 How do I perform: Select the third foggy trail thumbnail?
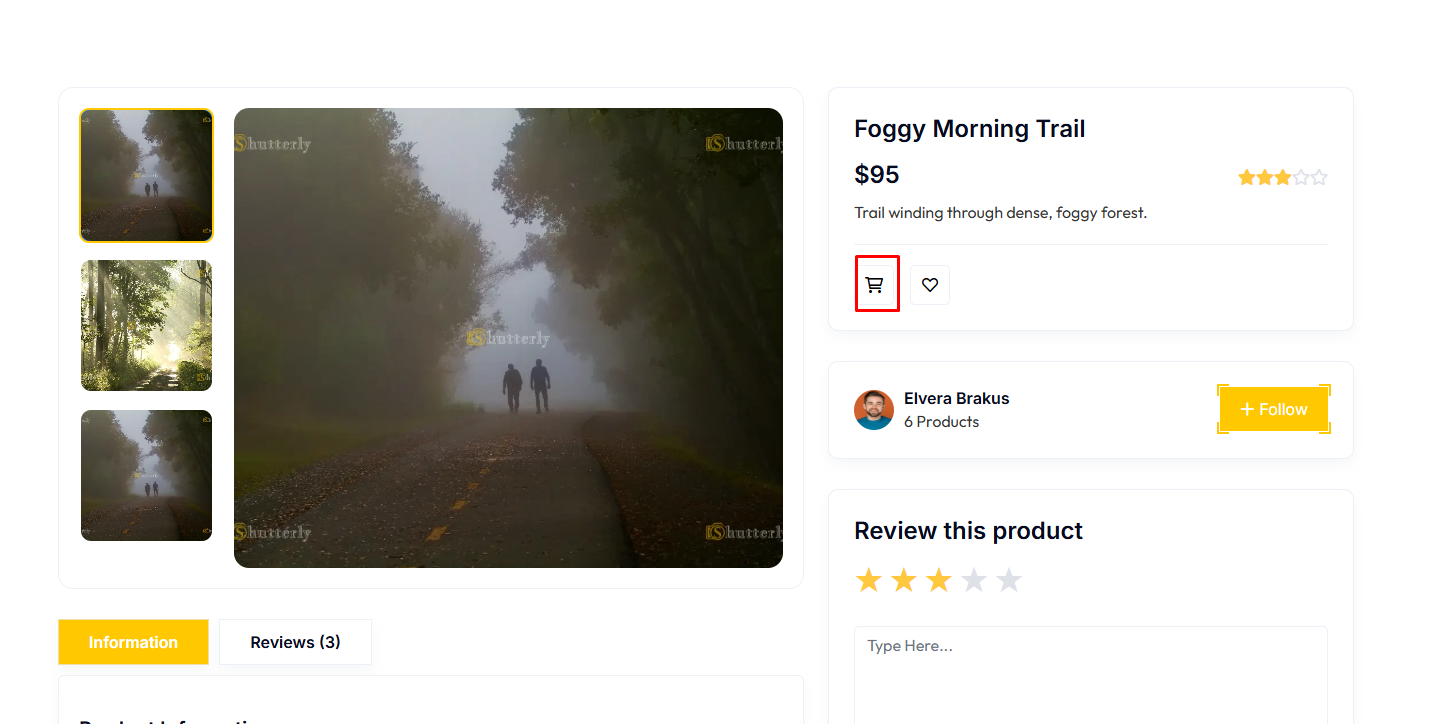[x=146, y=475]
